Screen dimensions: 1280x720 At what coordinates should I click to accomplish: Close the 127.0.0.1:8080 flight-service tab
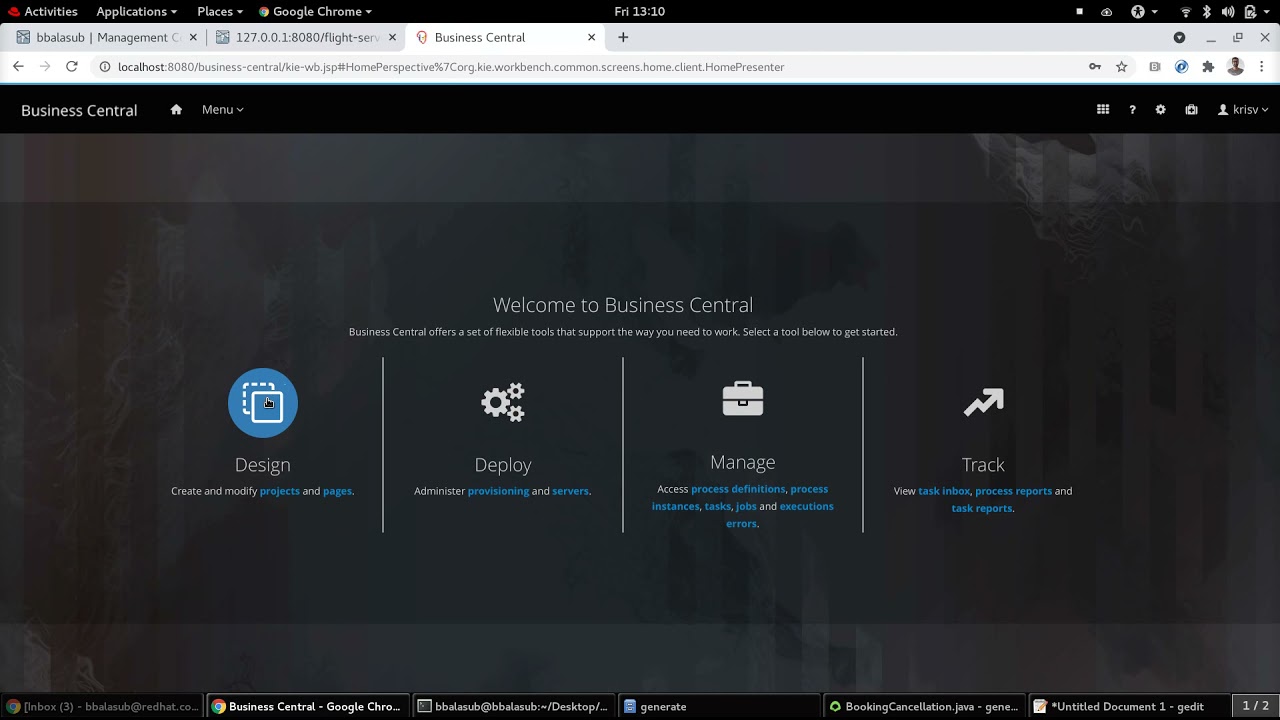point(392,37)
